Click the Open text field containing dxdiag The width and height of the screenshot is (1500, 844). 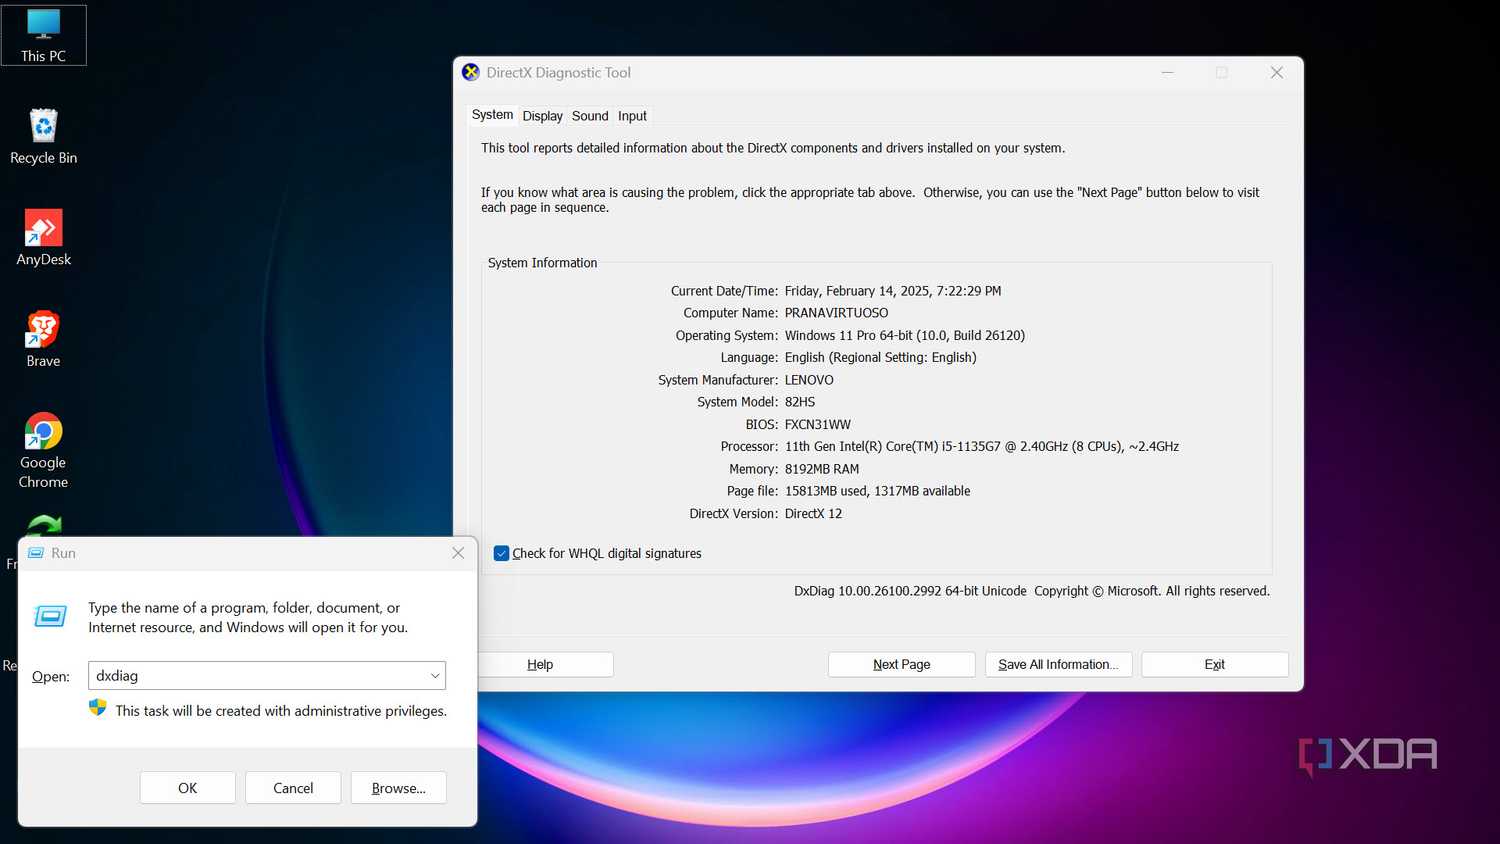[x=267, y=676]
